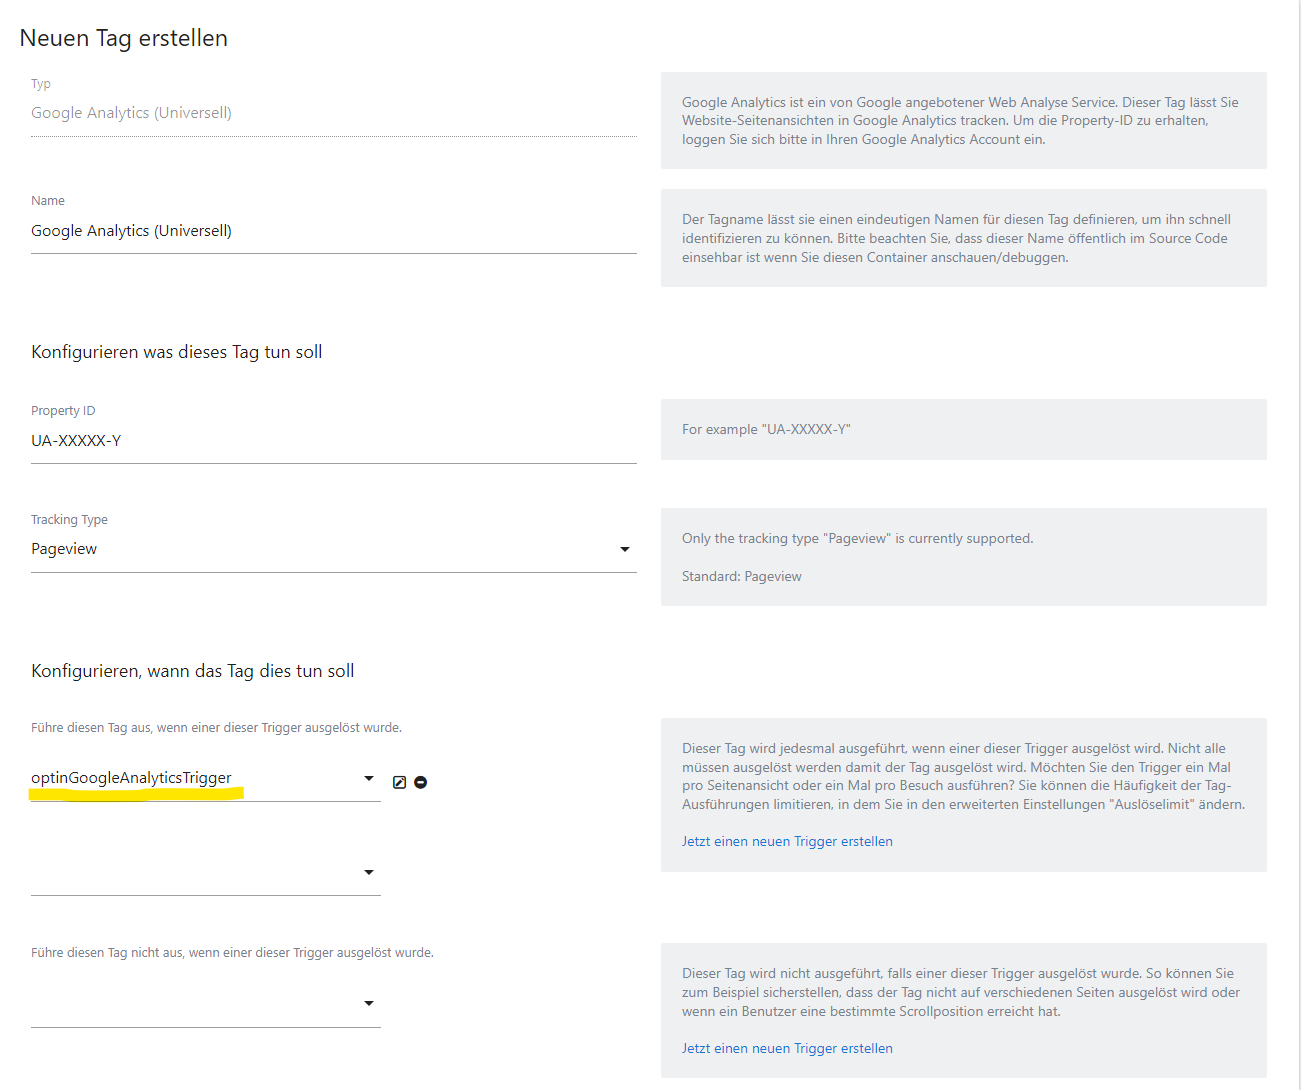
Task: Click the 'Führe diesen Tag nicht aus' label
Action: [x=232, y=953]
